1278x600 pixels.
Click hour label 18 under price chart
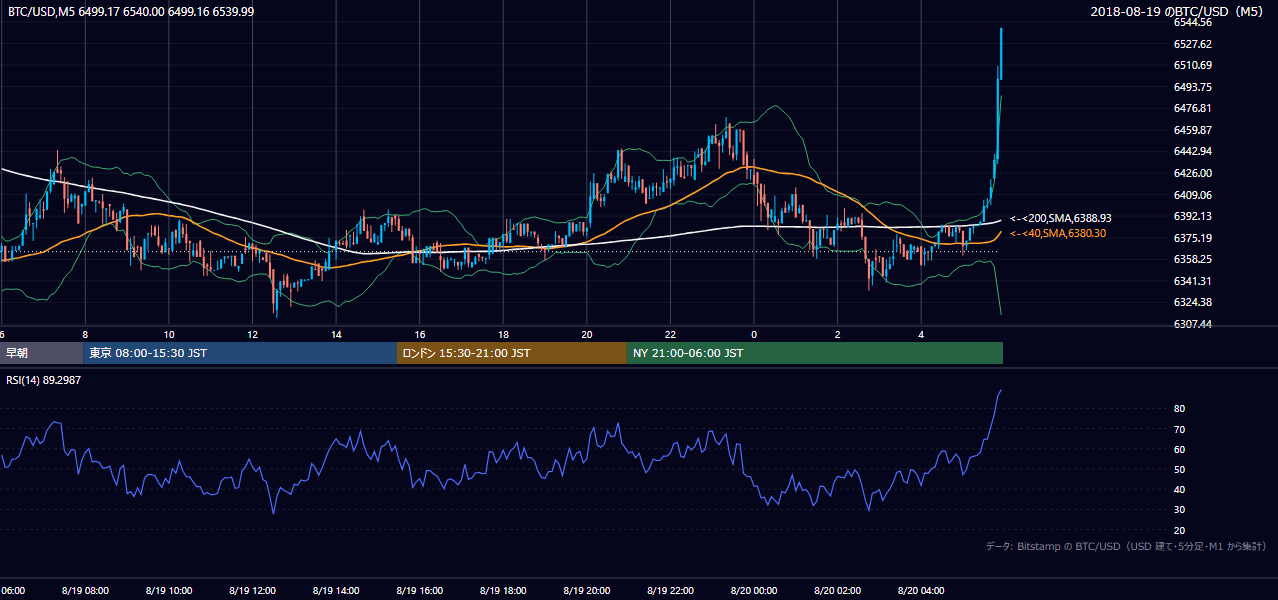pyautogui.click(x=503, y=334)
